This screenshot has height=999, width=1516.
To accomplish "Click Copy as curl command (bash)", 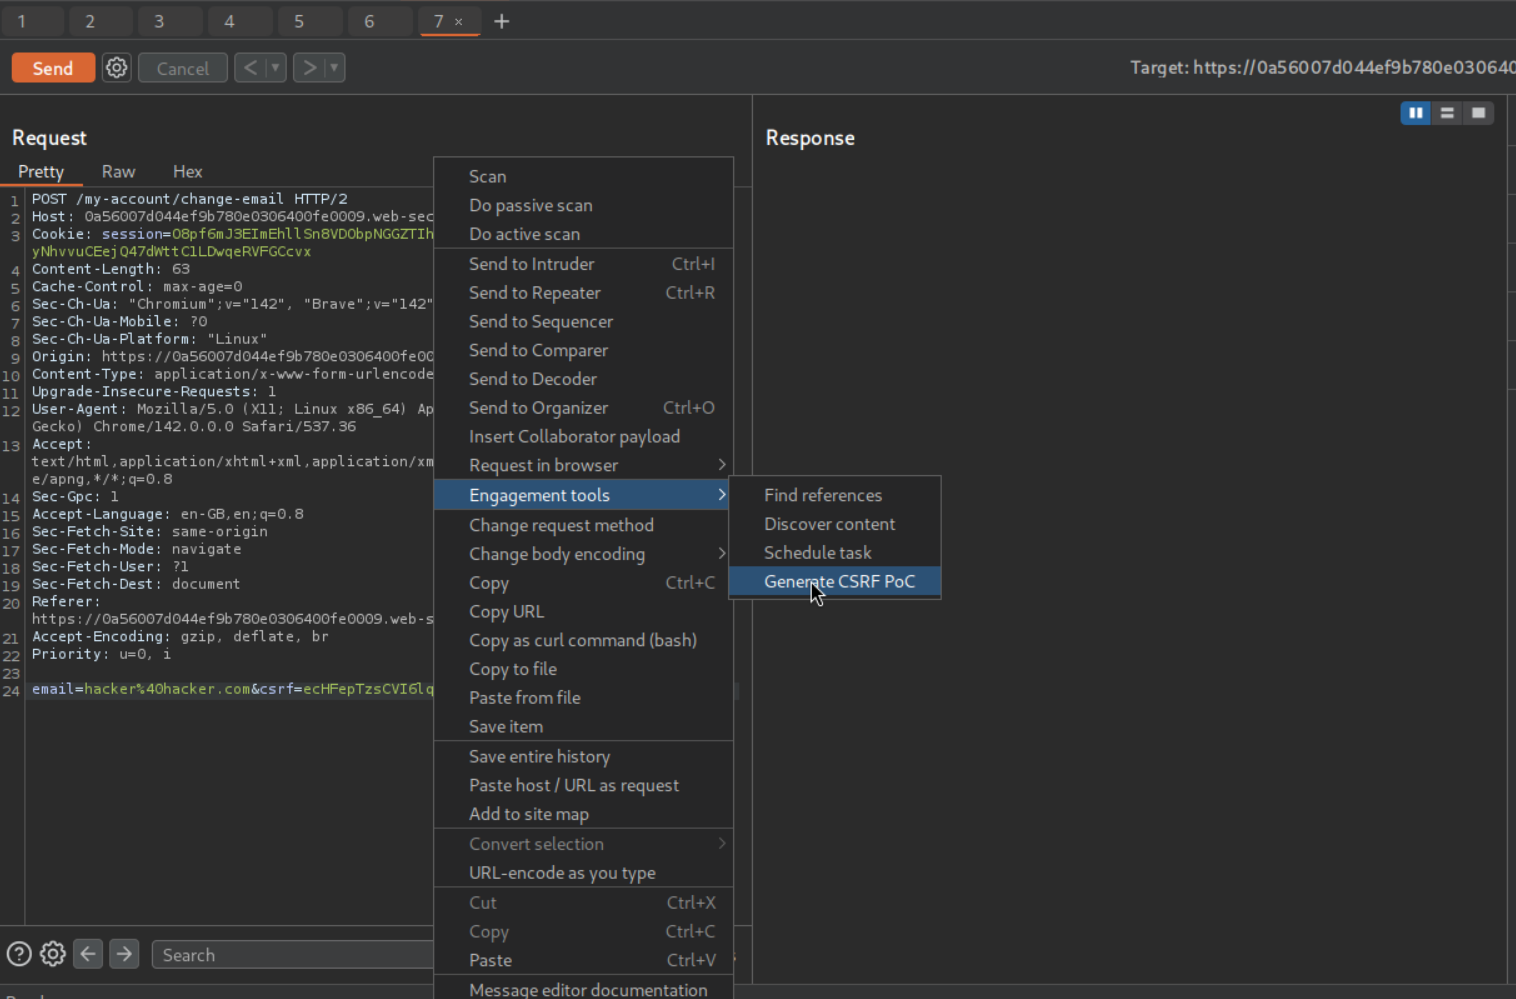I will coord(582,641).
